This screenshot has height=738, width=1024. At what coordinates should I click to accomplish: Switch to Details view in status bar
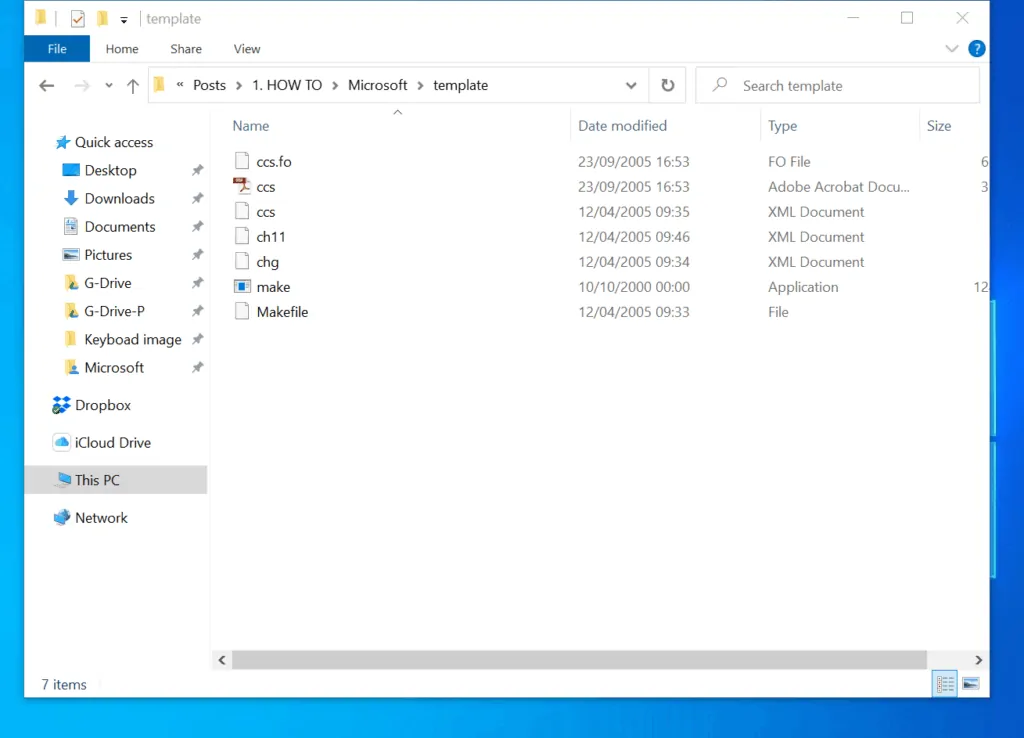(x=944, y=683)
